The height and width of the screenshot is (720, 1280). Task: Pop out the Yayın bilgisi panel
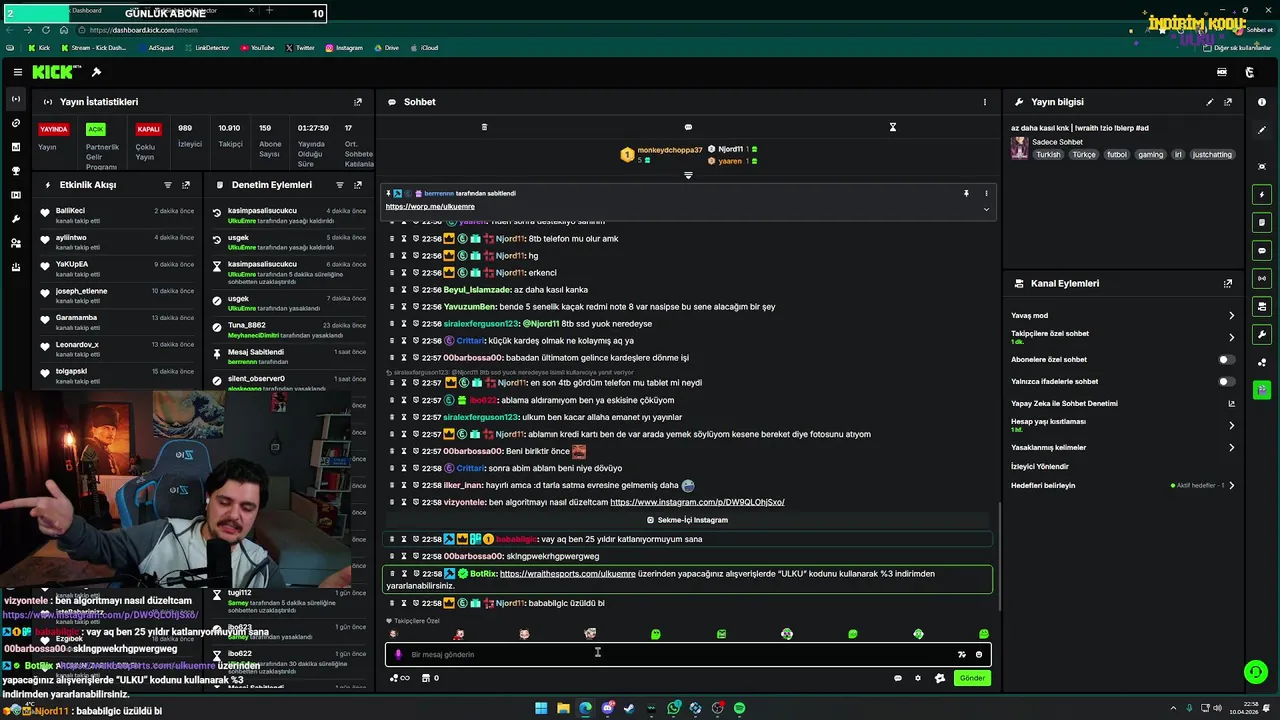point(1228,102)
